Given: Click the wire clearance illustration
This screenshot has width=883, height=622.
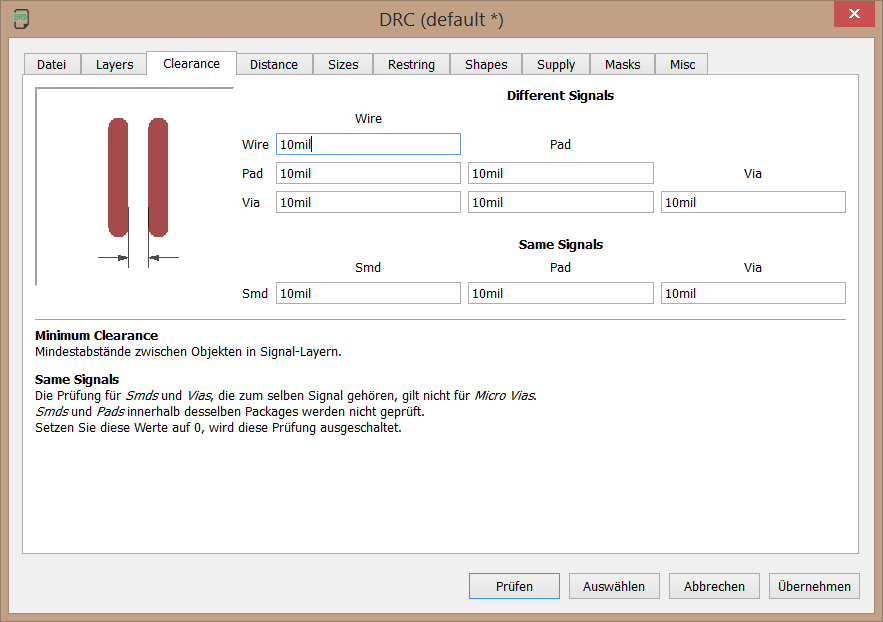Looking at the screenshot, I should (x=135, y=187).
